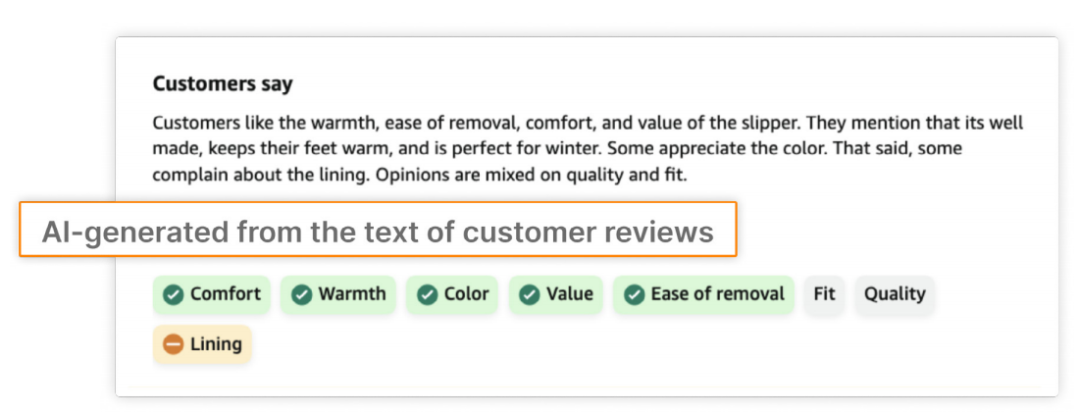Click the 'Customers say' heading
Screen dimensions: 1080x416
click(x=222, y=84)
